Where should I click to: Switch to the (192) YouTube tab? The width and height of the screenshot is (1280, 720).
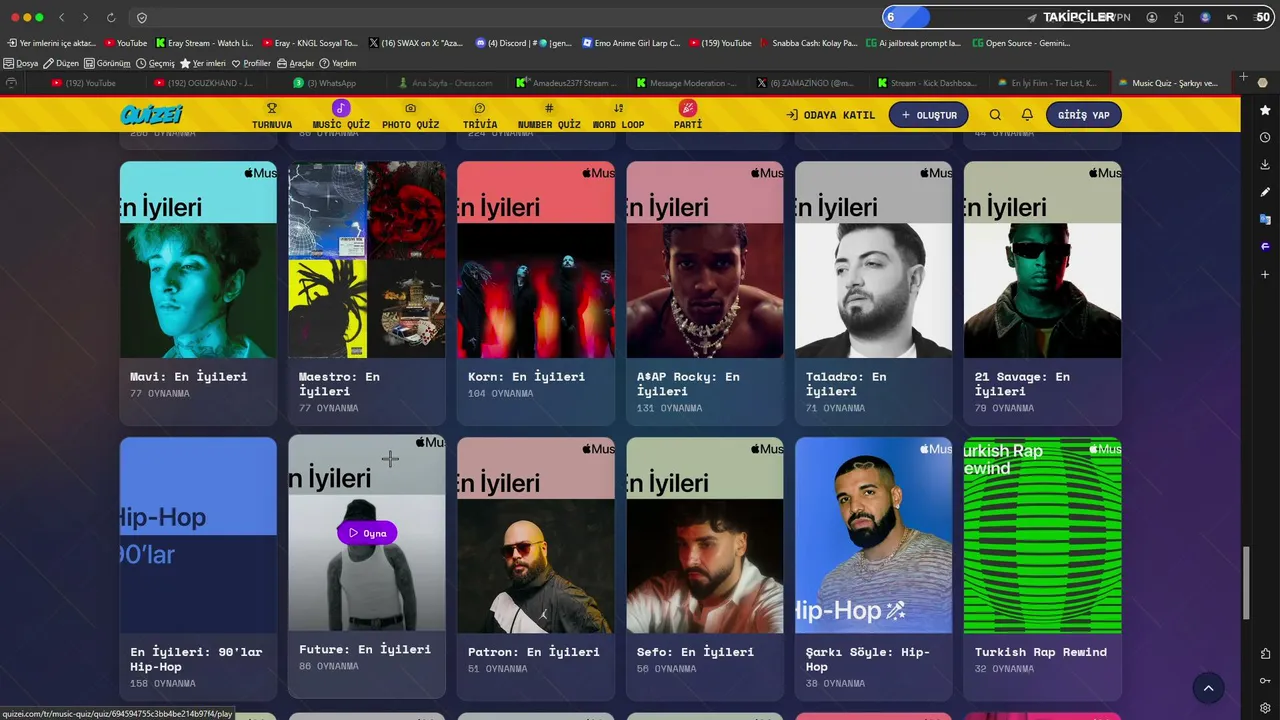point(84,83)
